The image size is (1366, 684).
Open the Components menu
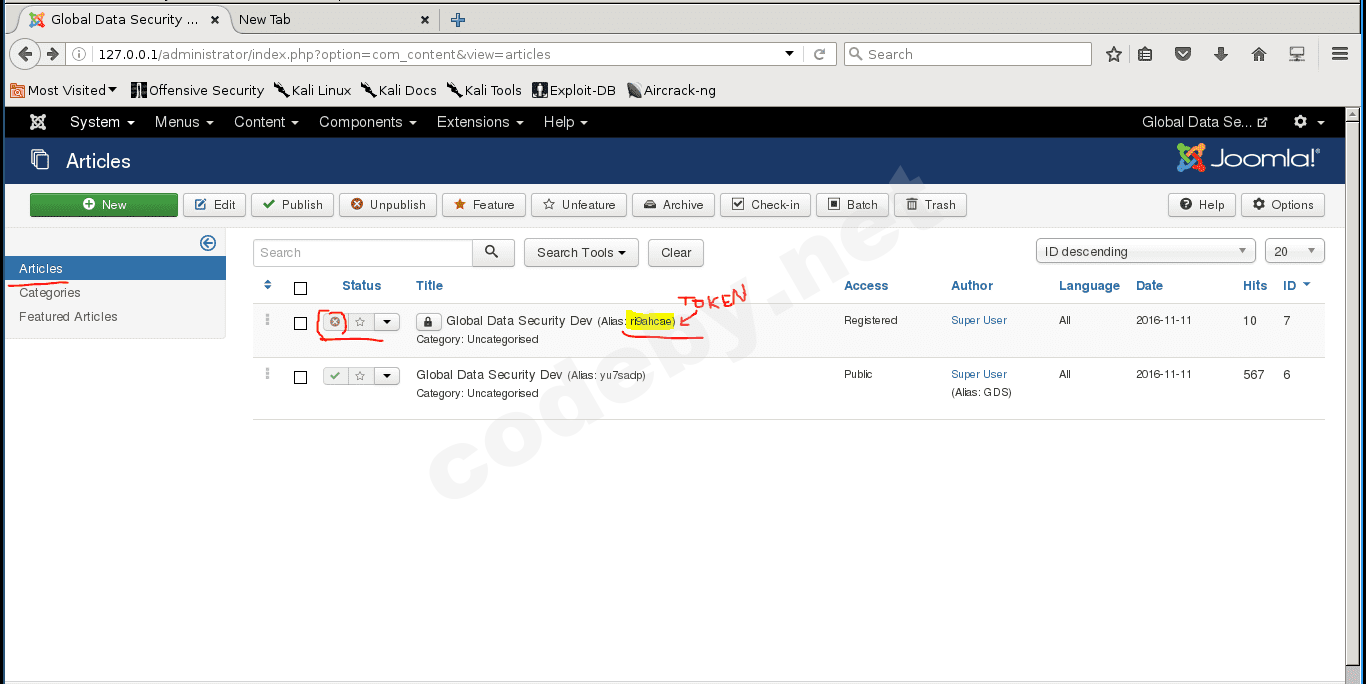(x=367, y=122)
